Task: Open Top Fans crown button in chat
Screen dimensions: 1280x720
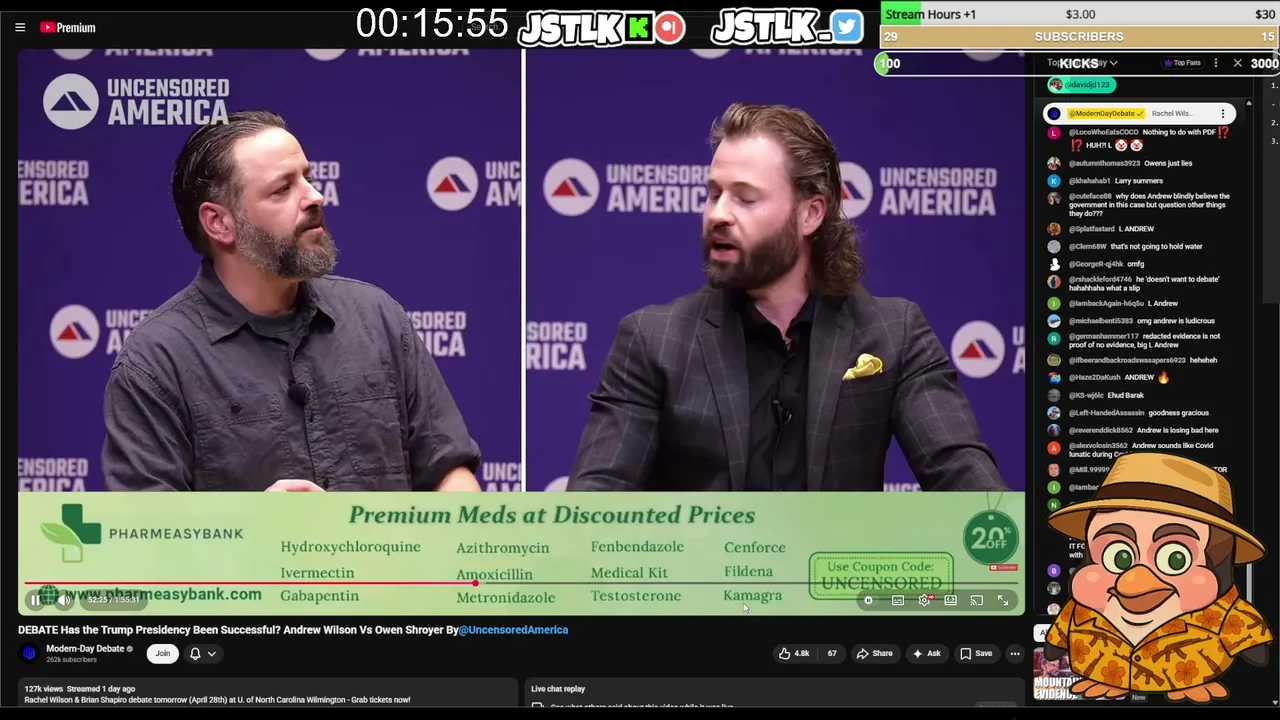Action: pyautogui.click(x=1182, y=63)
